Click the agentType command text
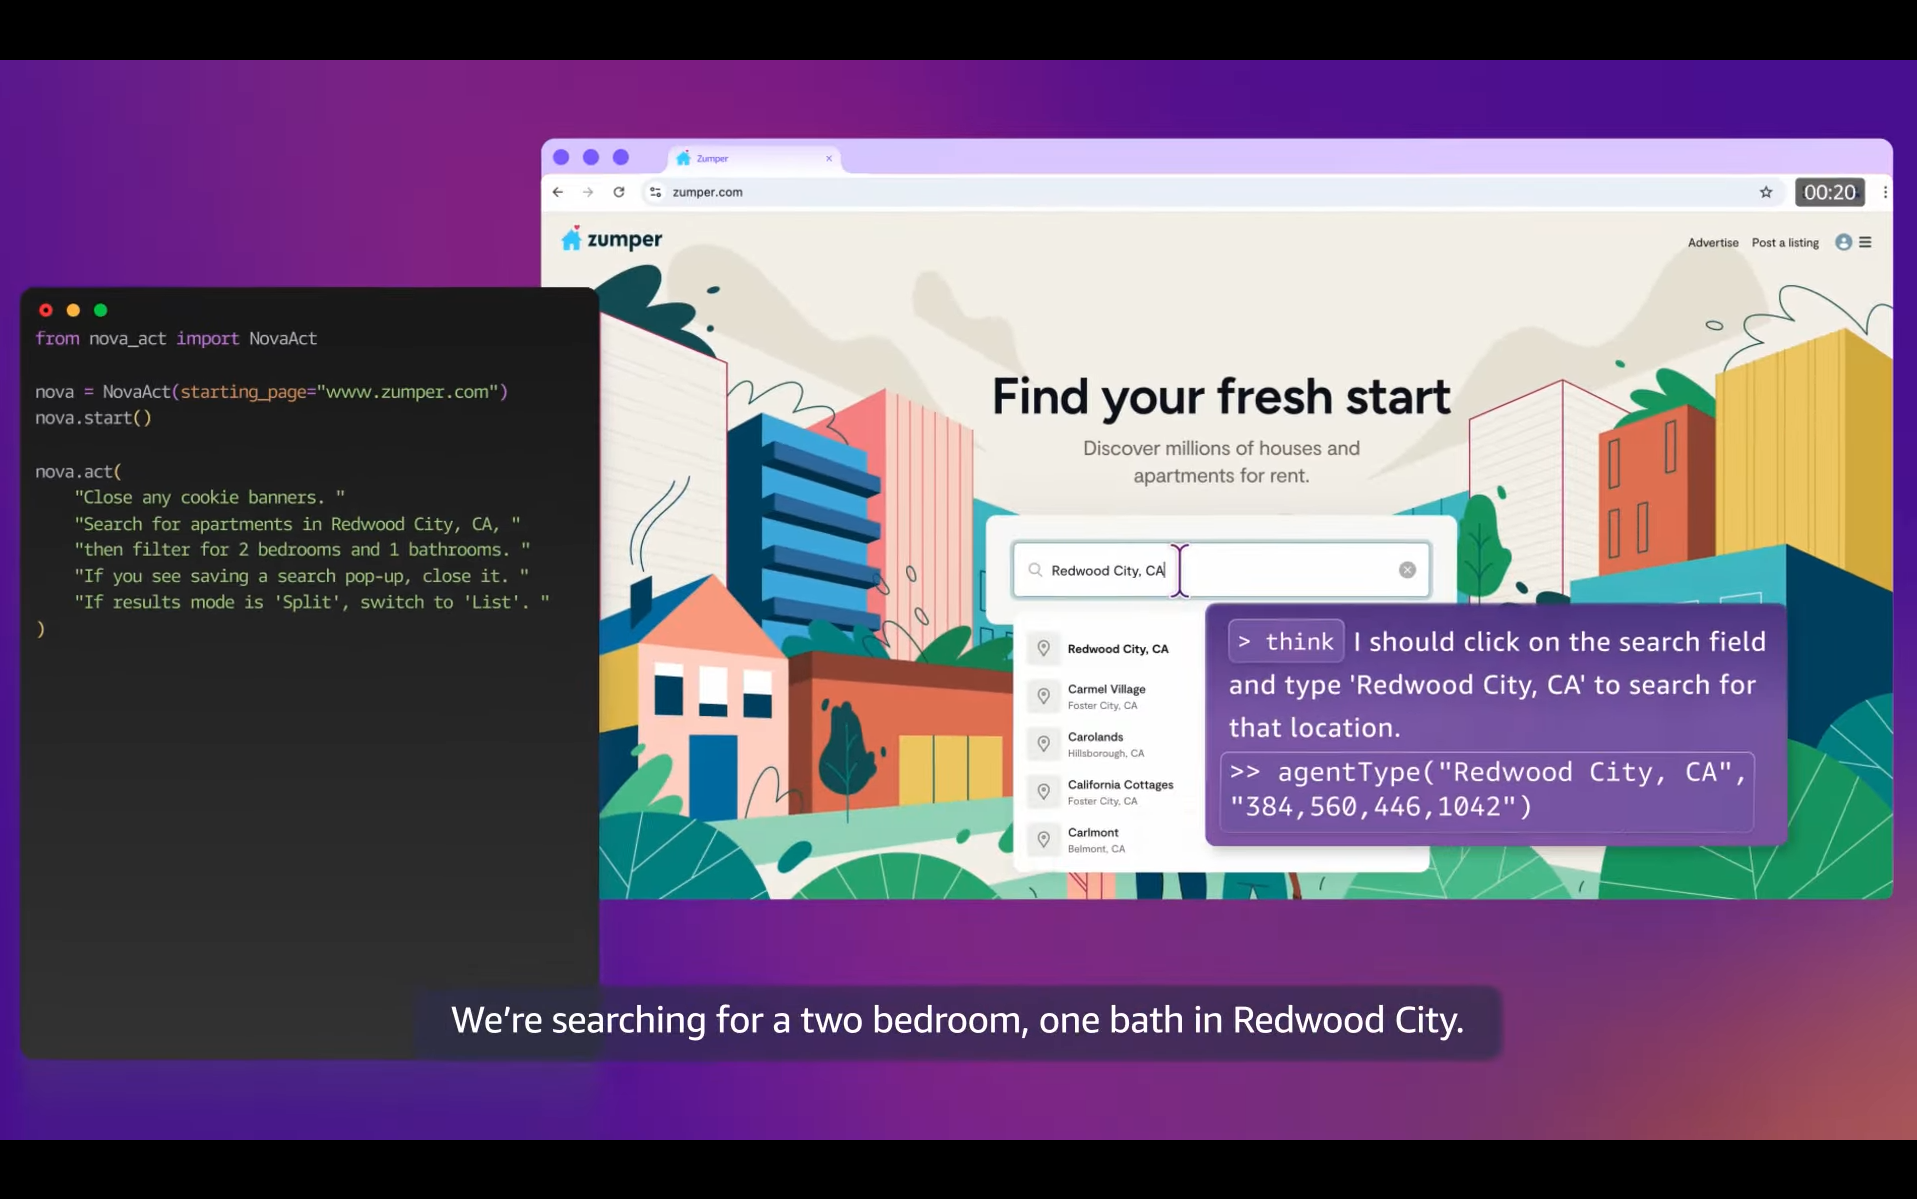 pos(1488,790)
